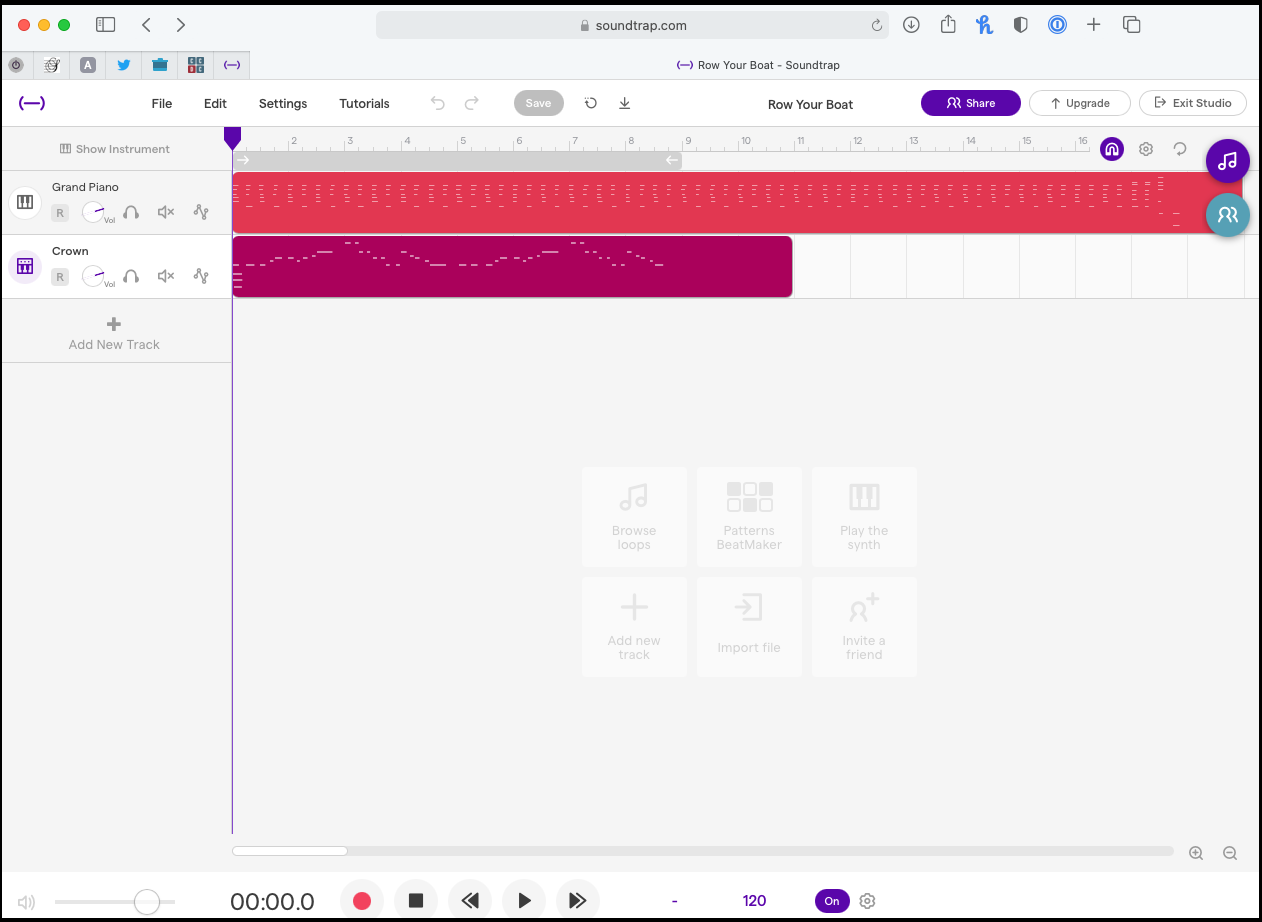Zoom in on the timeline
This screenshot has width=1262, height=922.
click(1196, 853)
